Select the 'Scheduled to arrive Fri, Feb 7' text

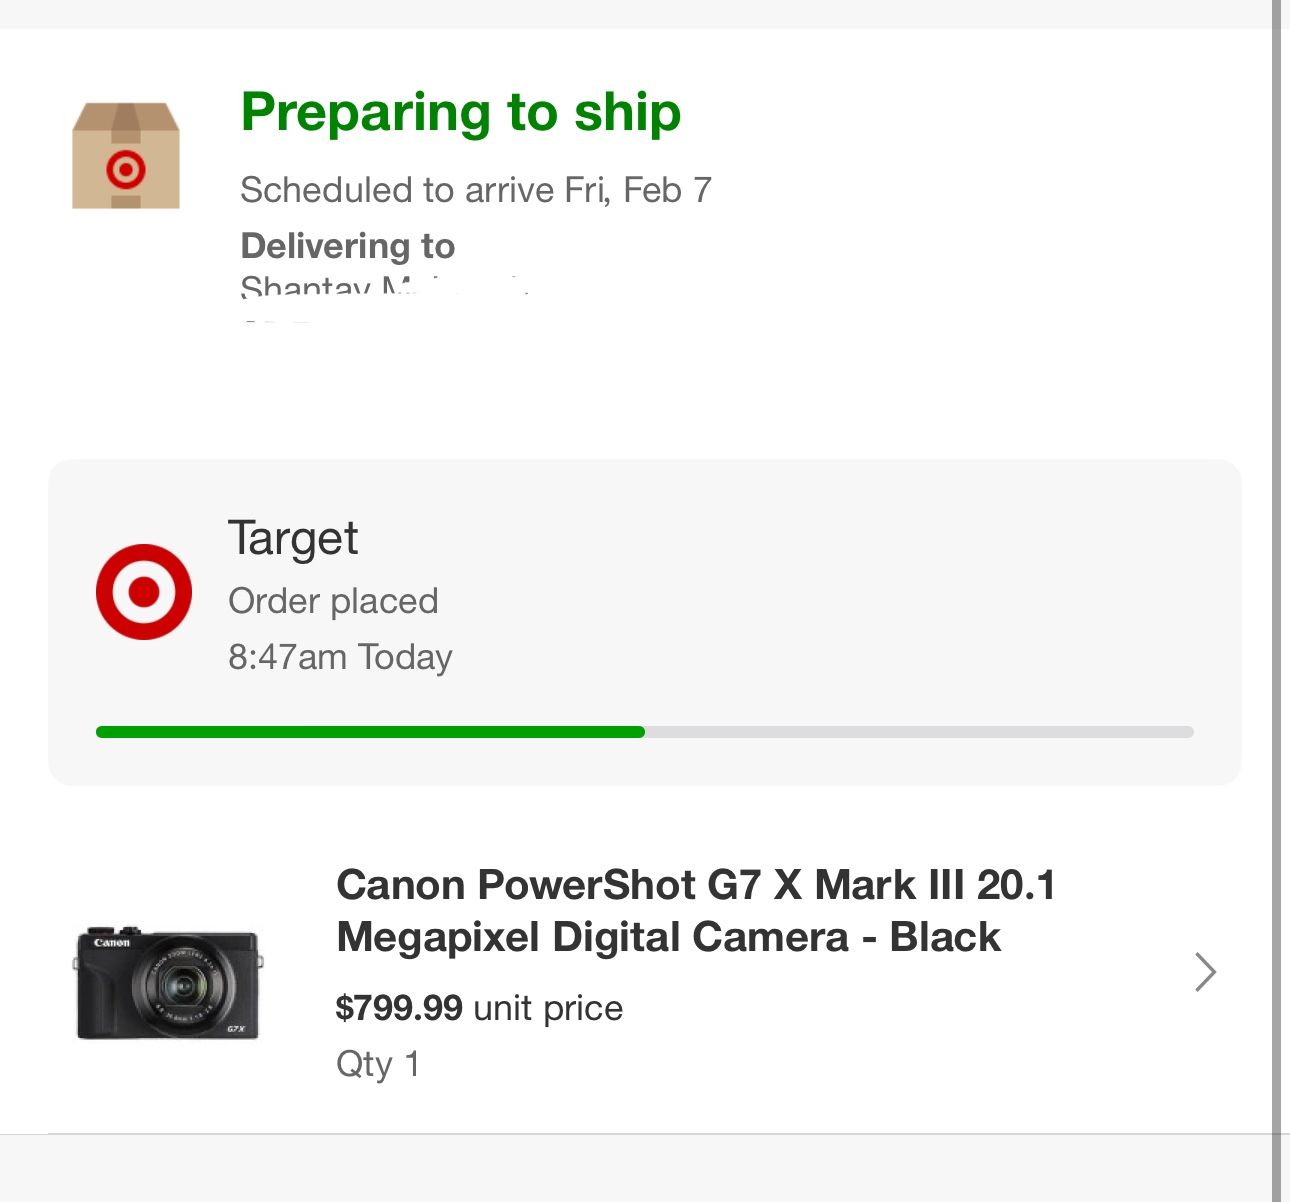pyautogui.click(x=476, y=190)
